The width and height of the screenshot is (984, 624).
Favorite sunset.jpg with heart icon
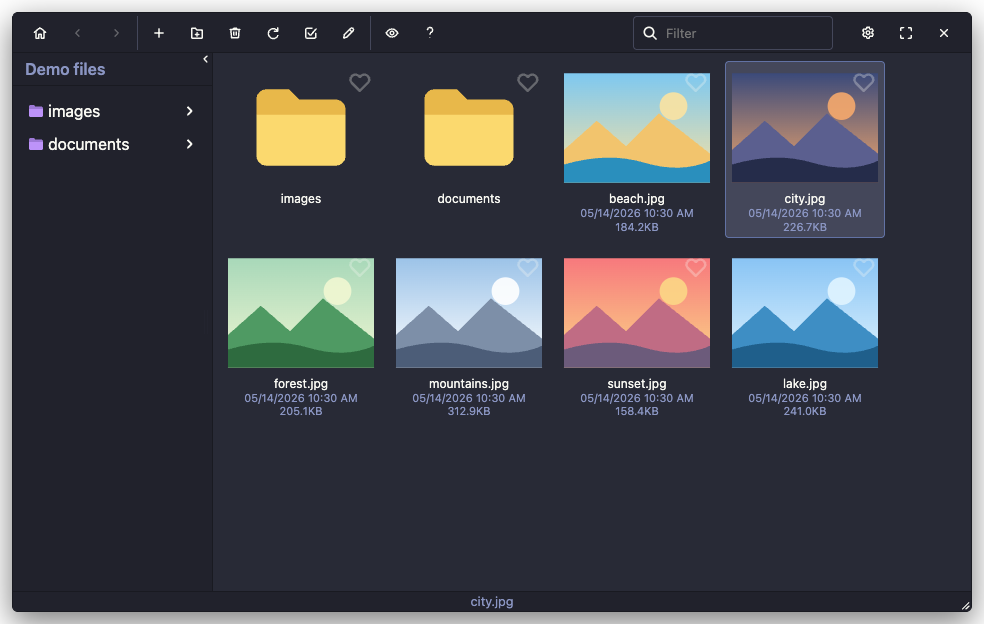[x=695, y=267]
